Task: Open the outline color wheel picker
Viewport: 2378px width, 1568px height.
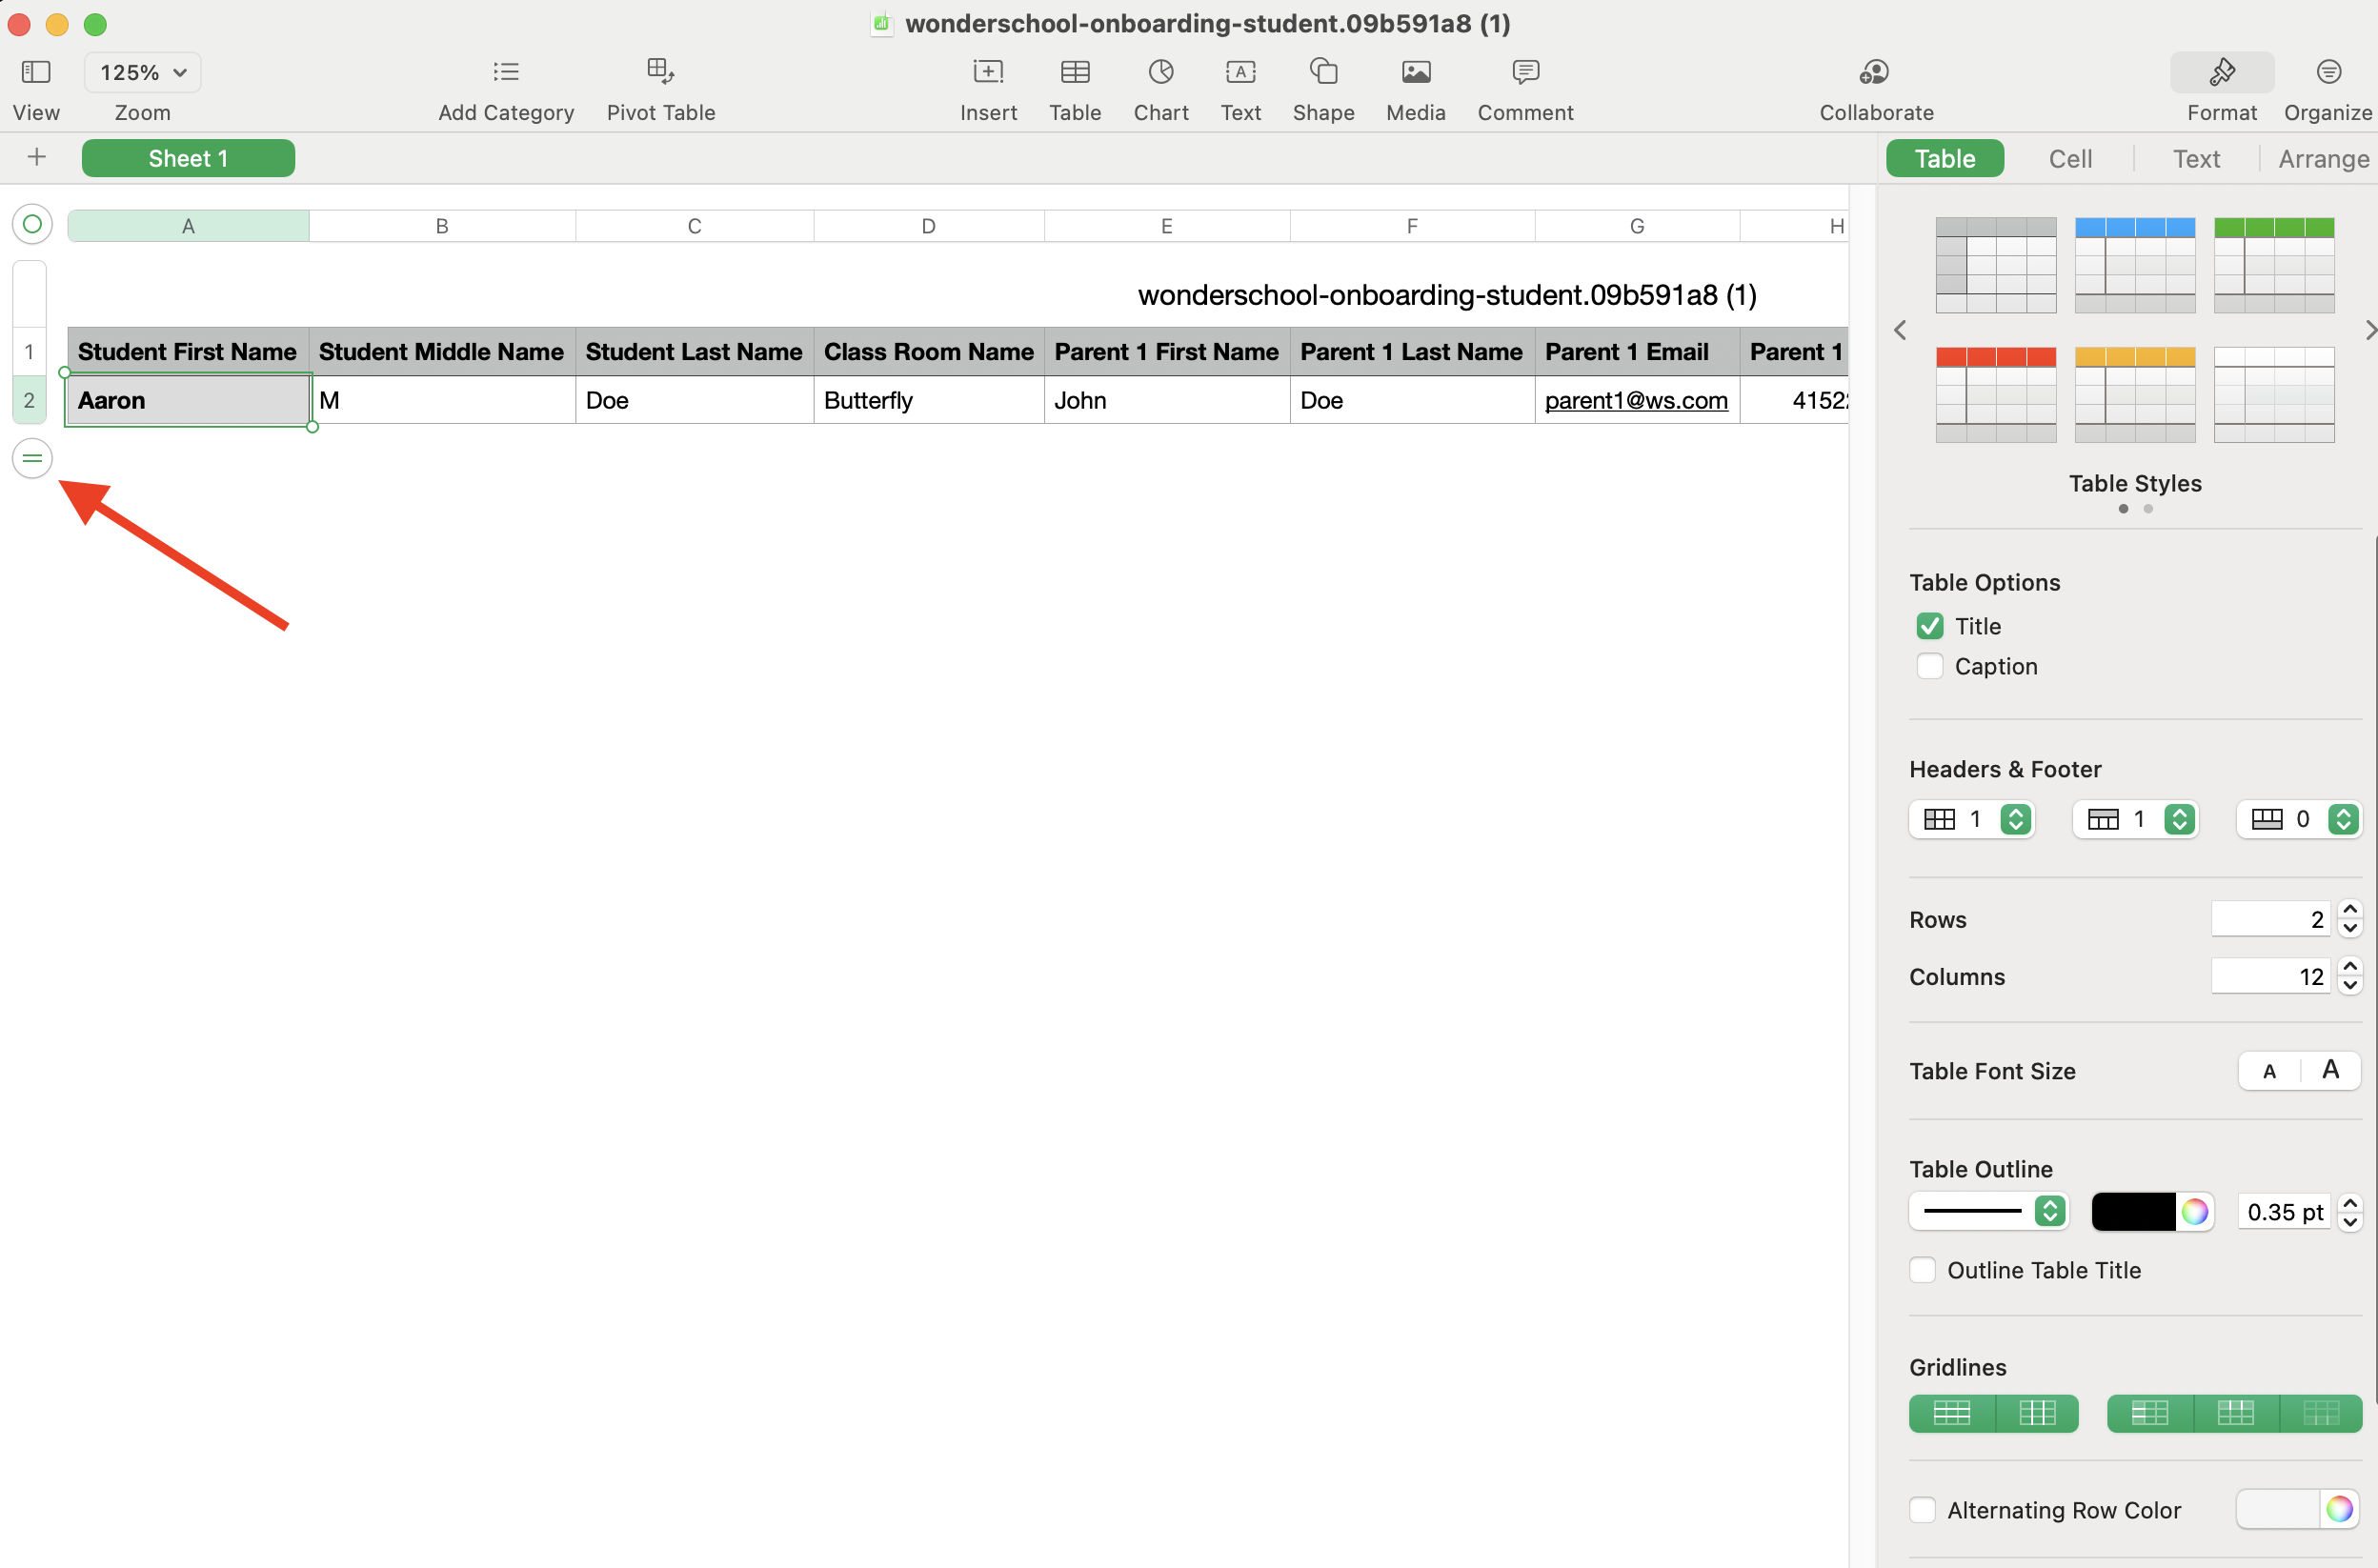Action: [2194, 1211]
